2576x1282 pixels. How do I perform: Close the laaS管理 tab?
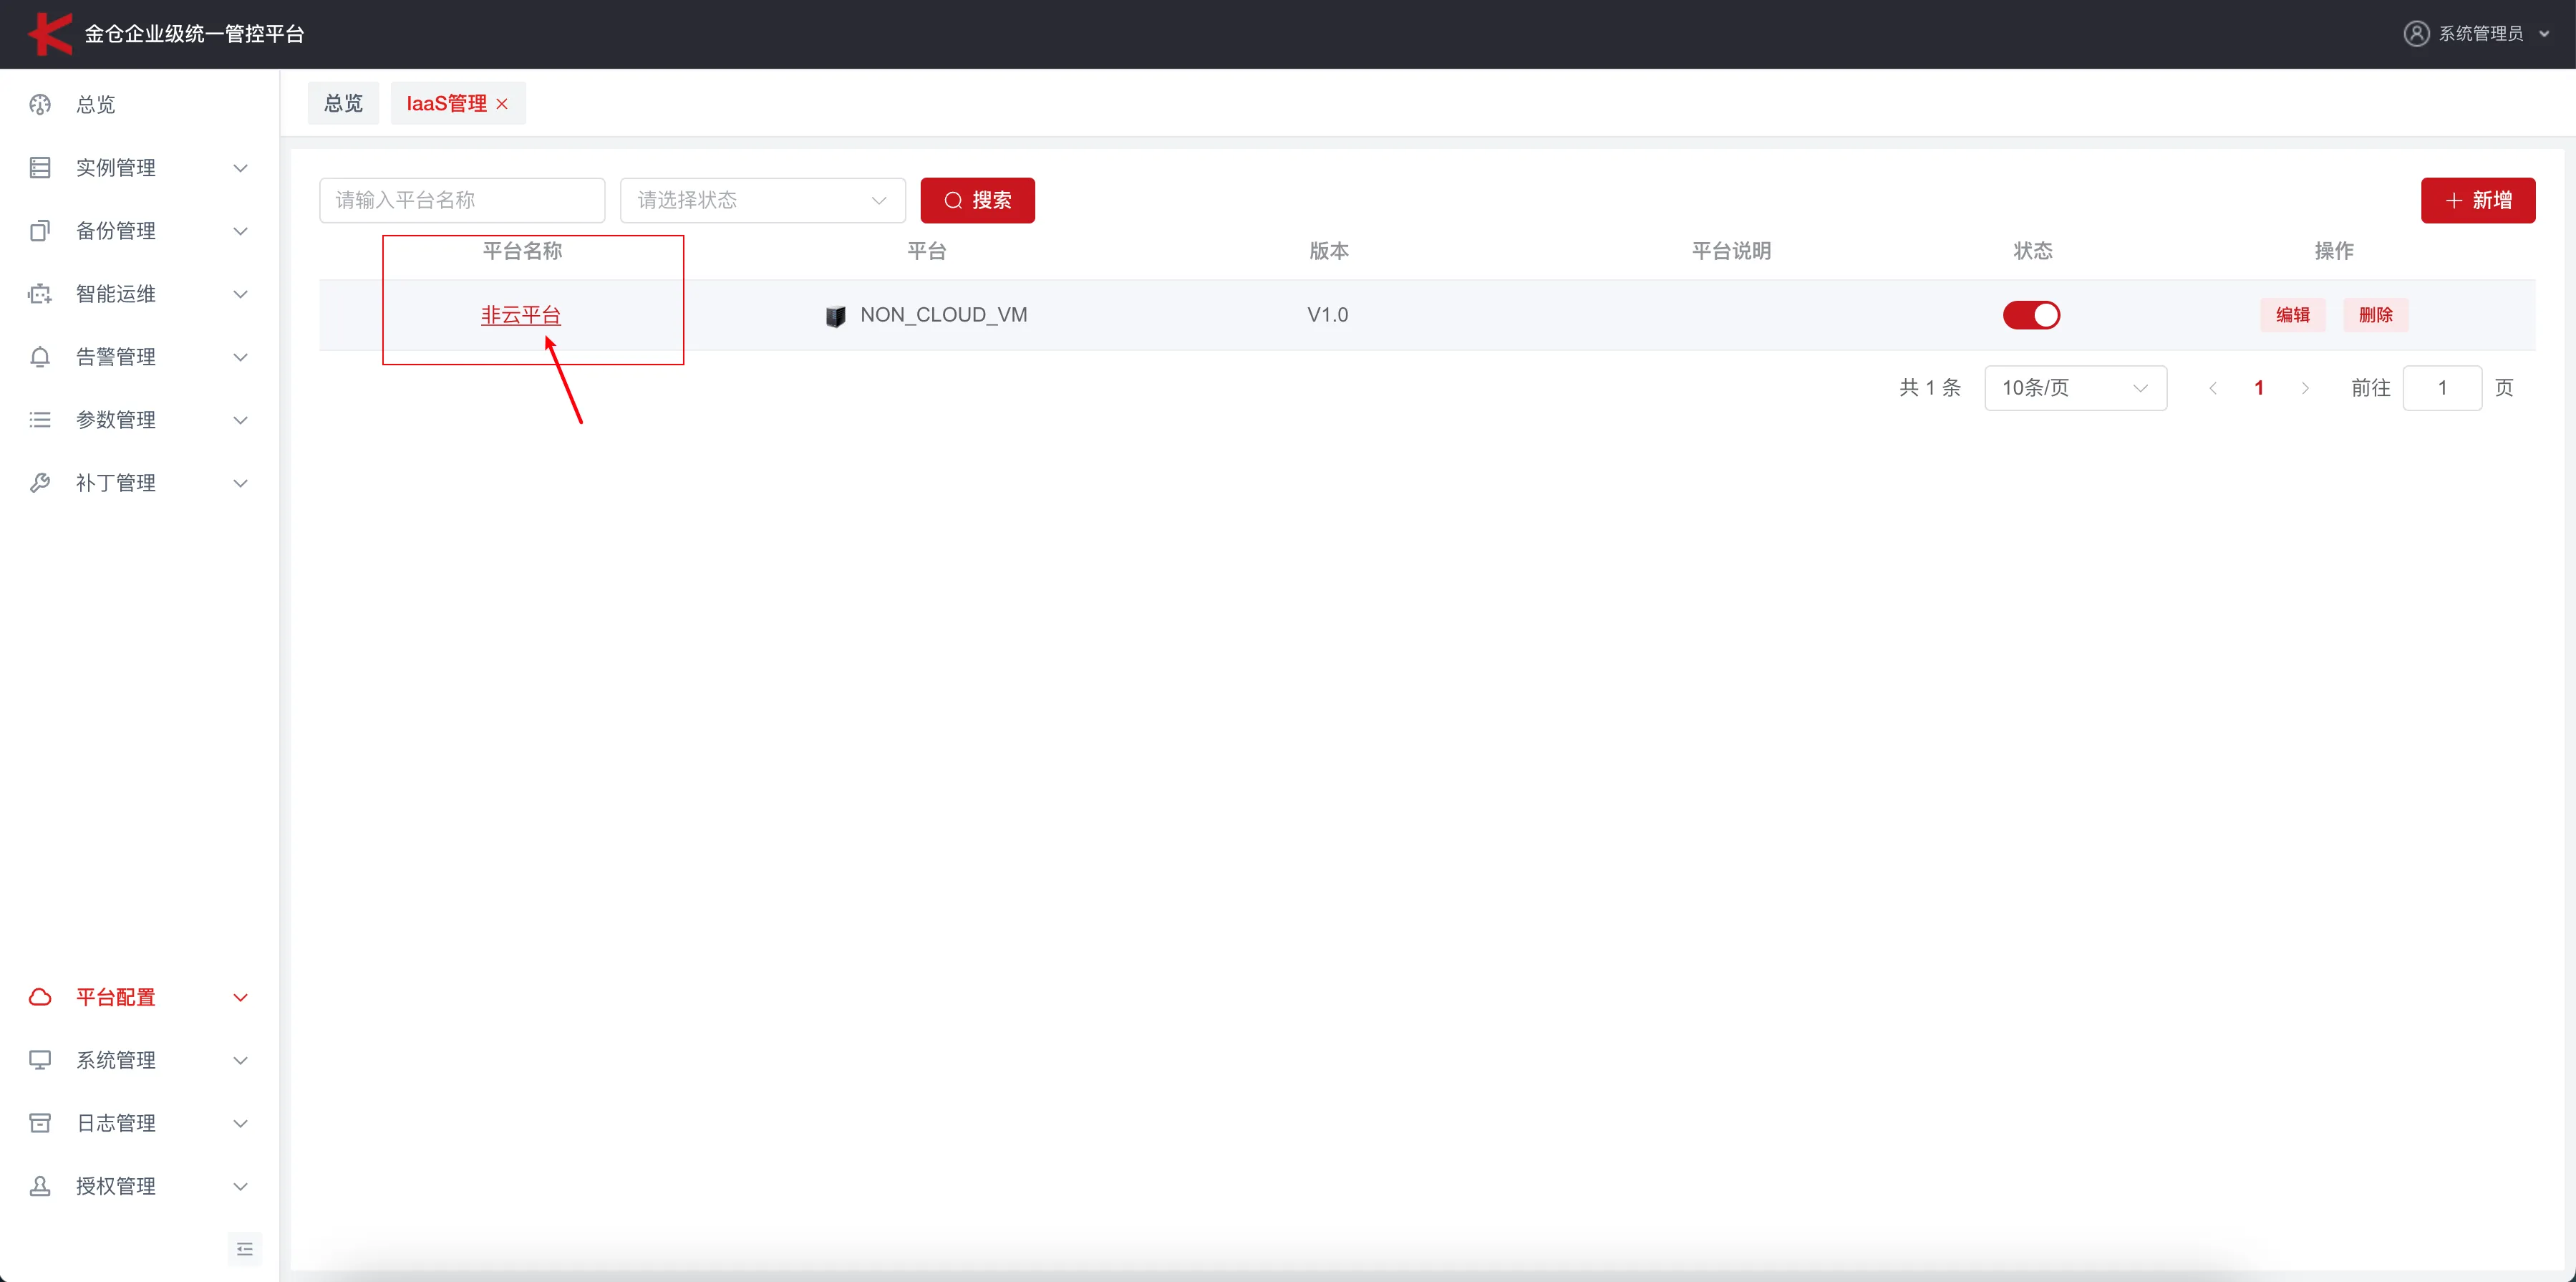click(503, 103)
